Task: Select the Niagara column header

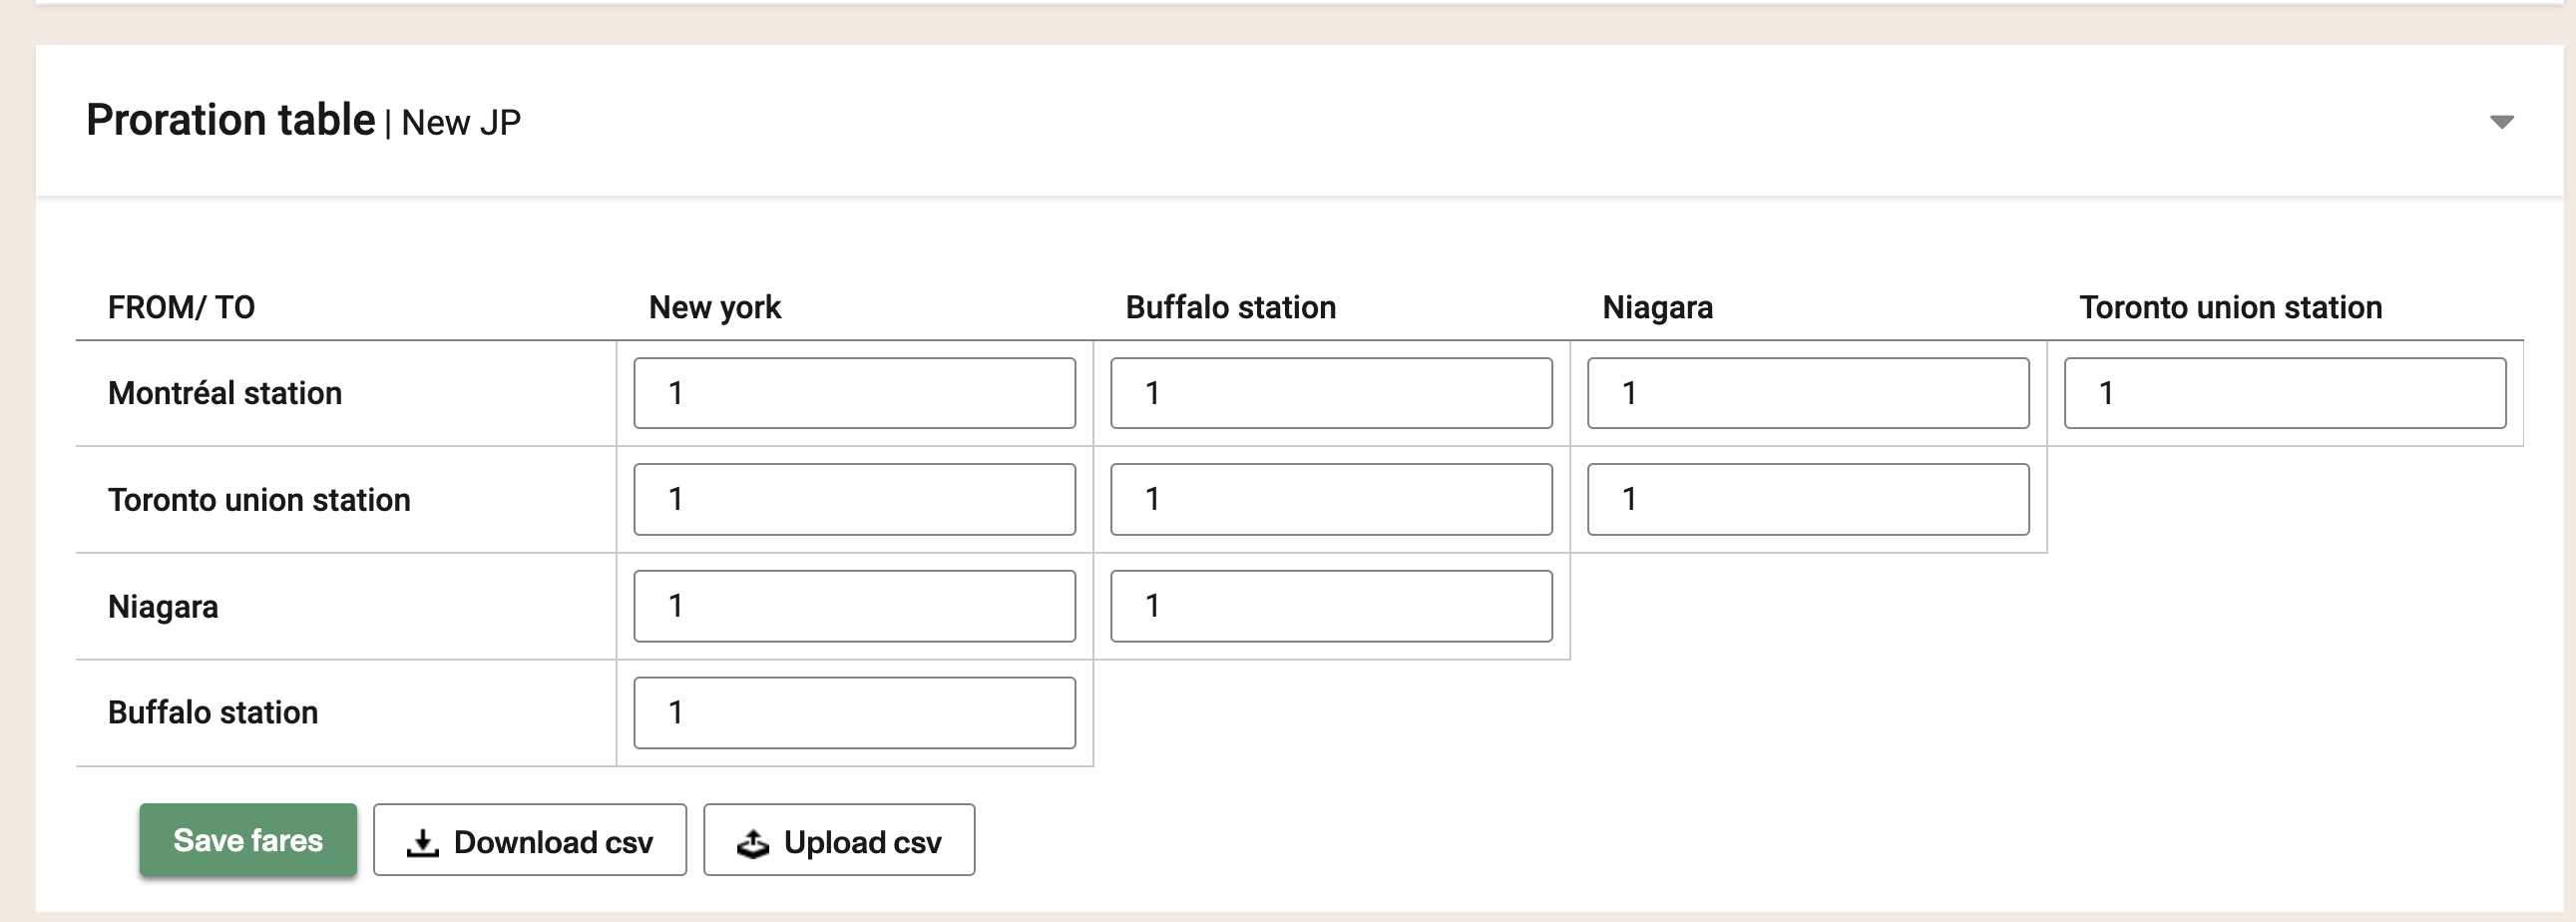Action: point(1658,307)
